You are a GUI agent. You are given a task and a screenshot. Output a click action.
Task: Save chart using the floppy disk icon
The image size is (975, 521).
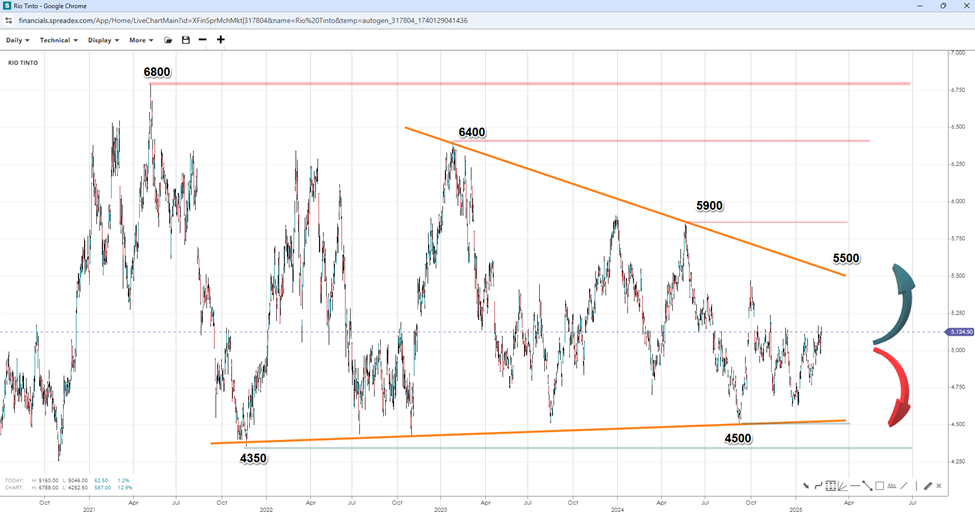pos(185,40)
